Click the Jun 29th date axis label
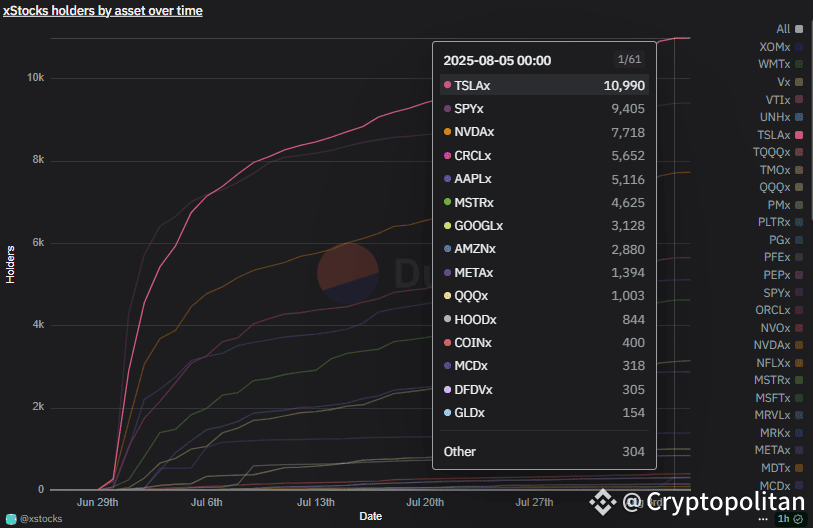 [97, 502]
